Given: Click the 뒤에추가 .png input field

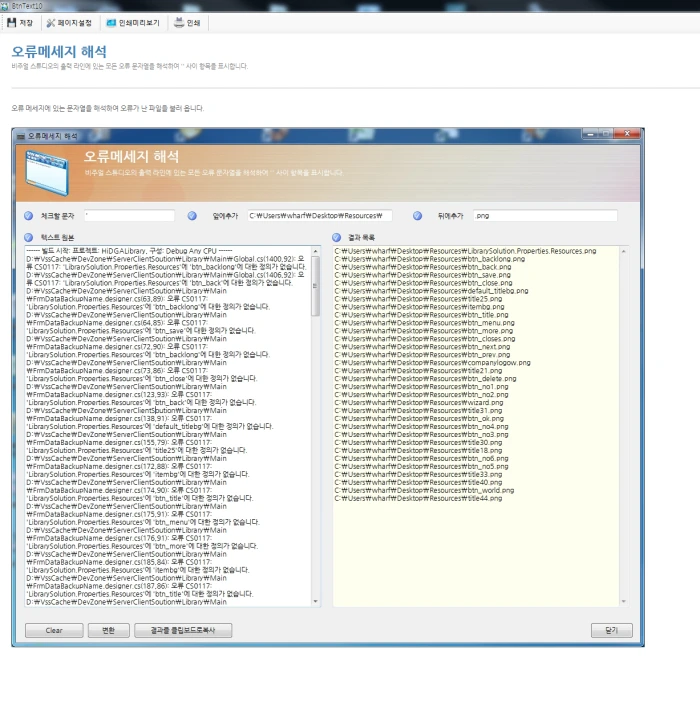Looking at the screenshot, I should (545, 216).
